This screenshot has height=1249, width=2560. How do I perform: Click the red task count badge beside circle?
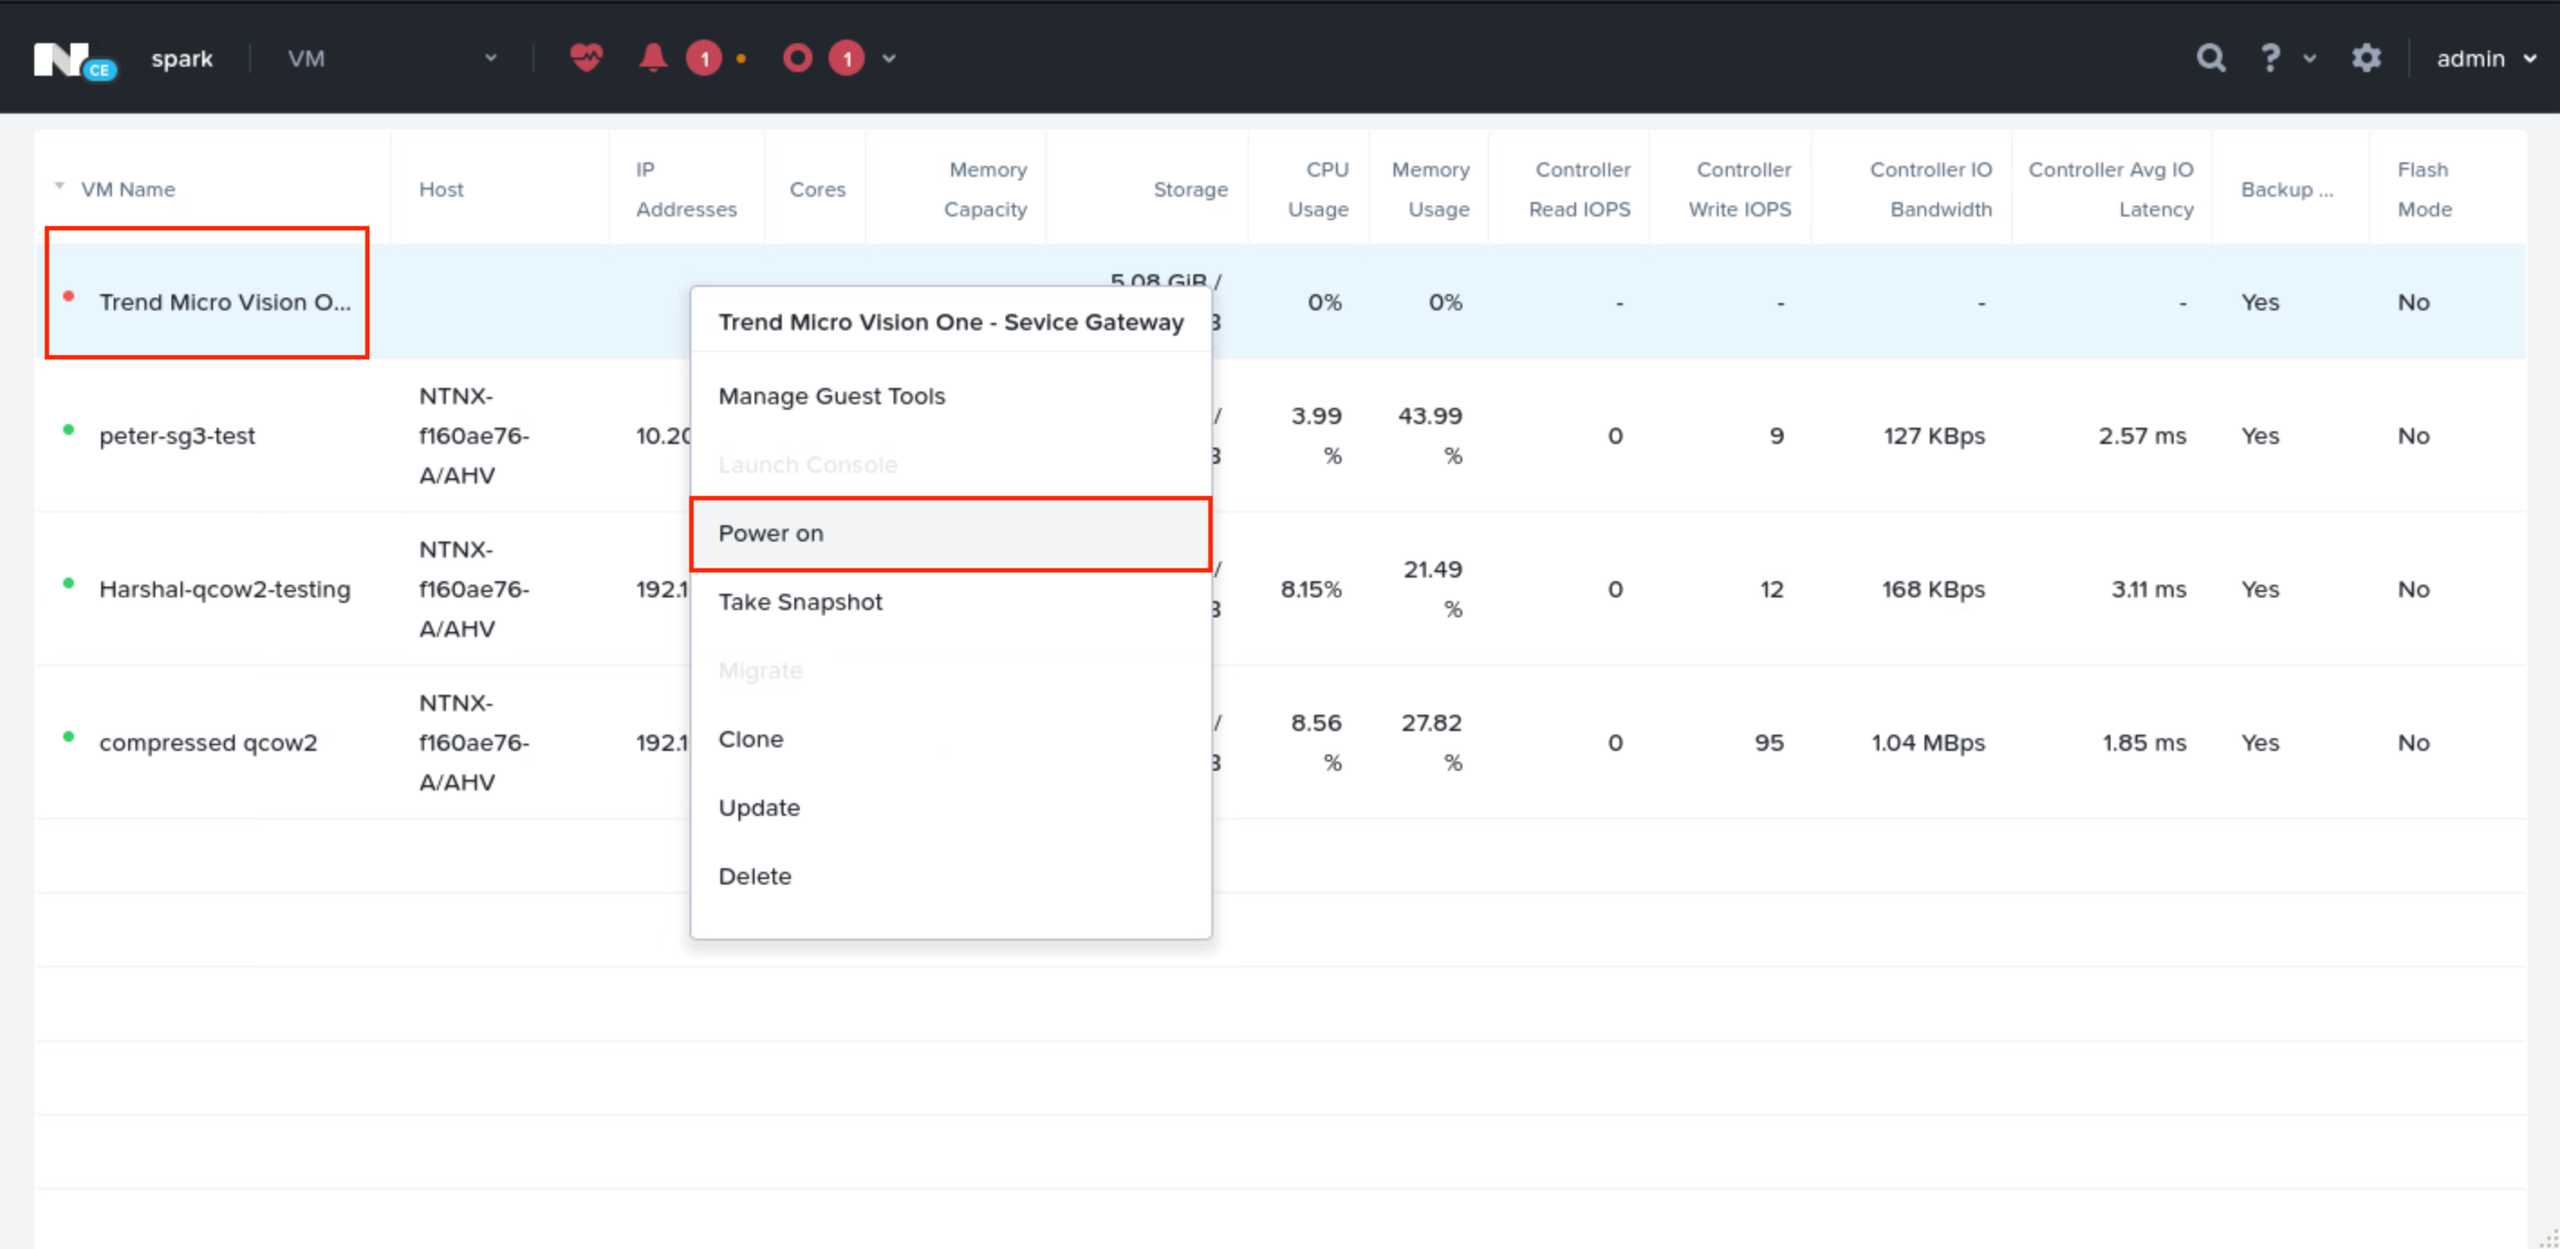click(847, 59)
